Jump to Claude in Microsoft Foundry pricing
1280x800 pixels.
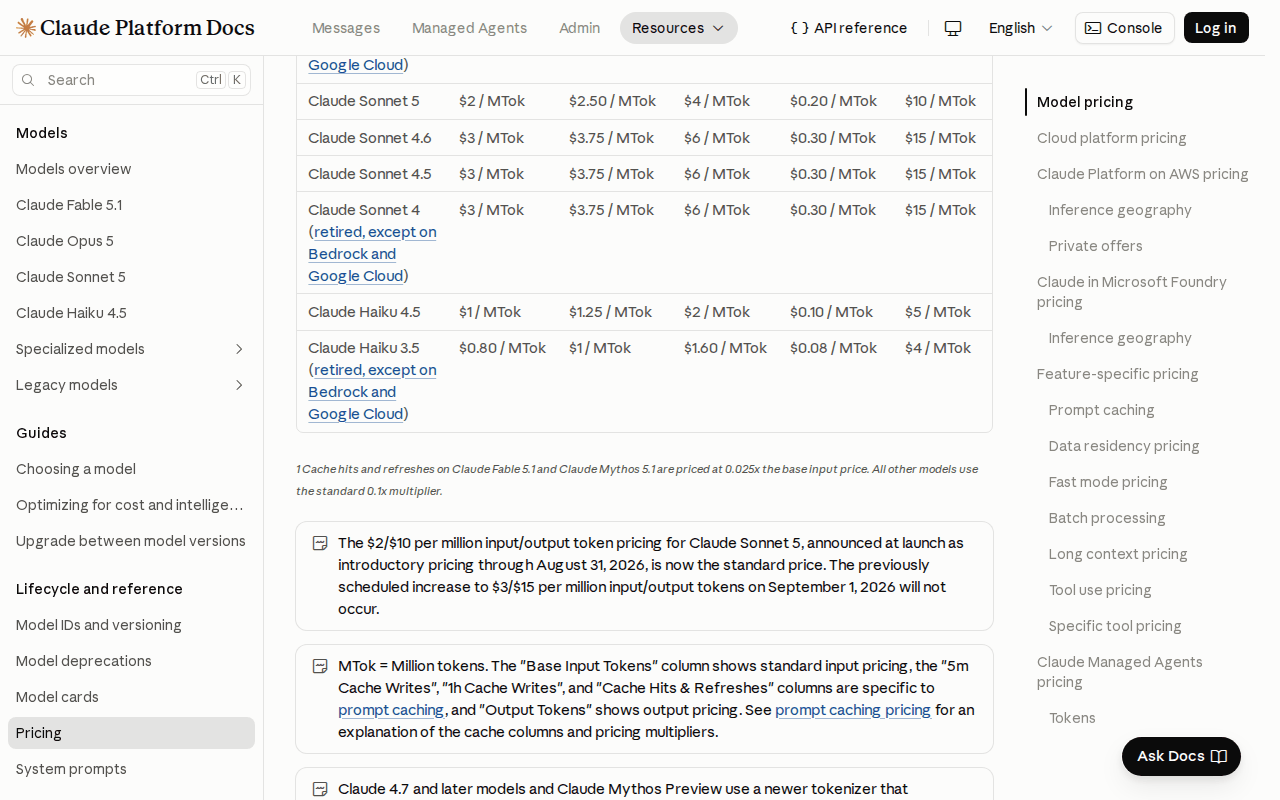click(1132, 292)
